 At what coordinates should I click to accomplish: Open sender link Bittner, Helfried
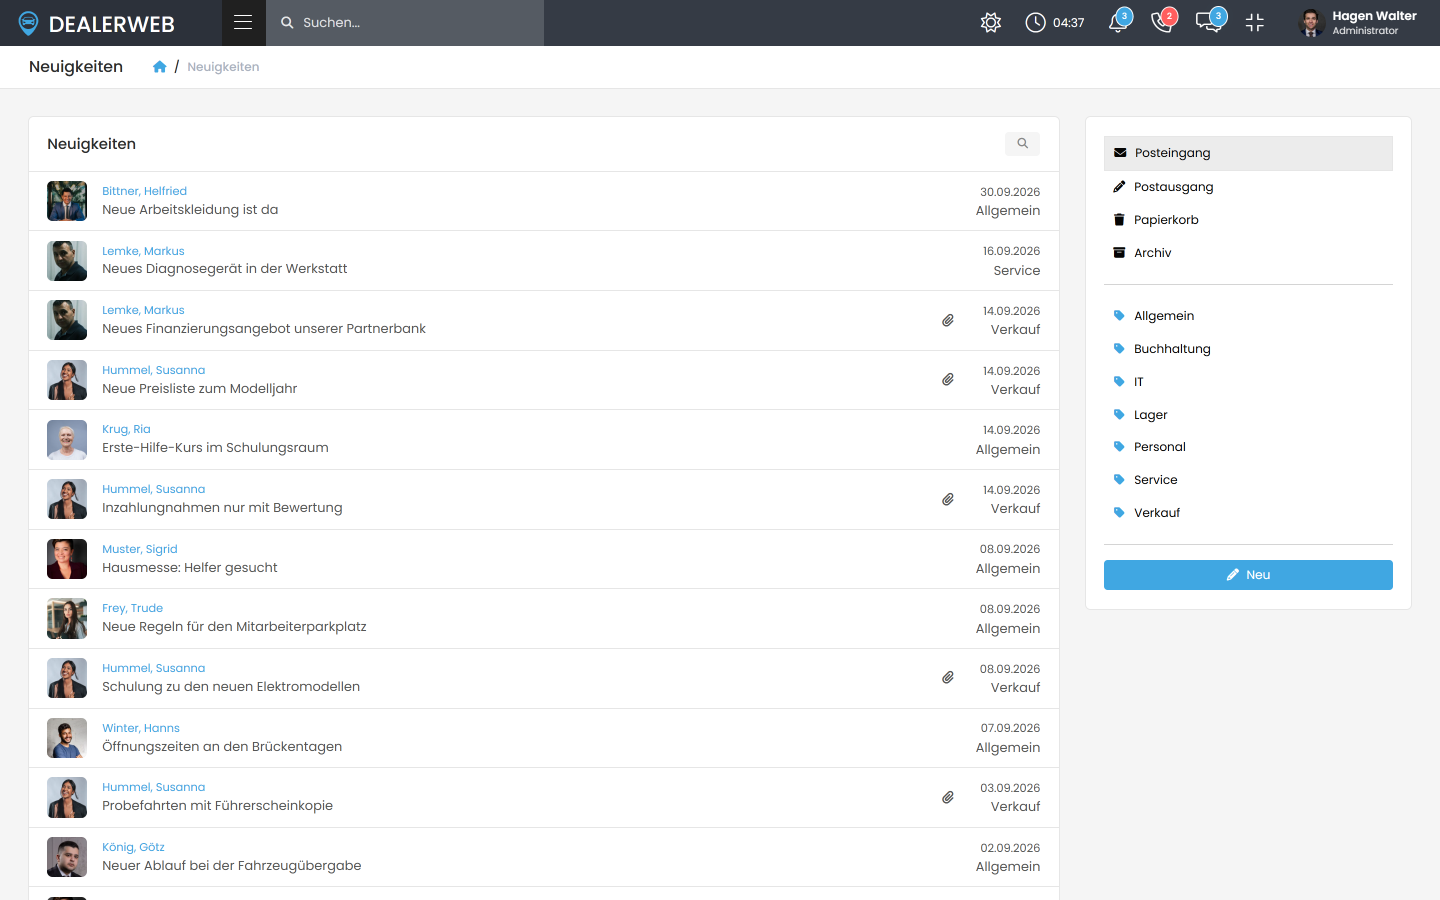coord(144,191)
